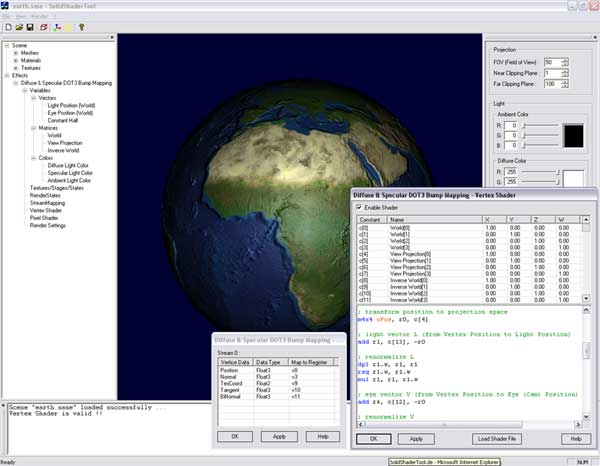Click the Map to Register column header
The image size is (600, 466).
pyautogui.click(x=311, y=362)
